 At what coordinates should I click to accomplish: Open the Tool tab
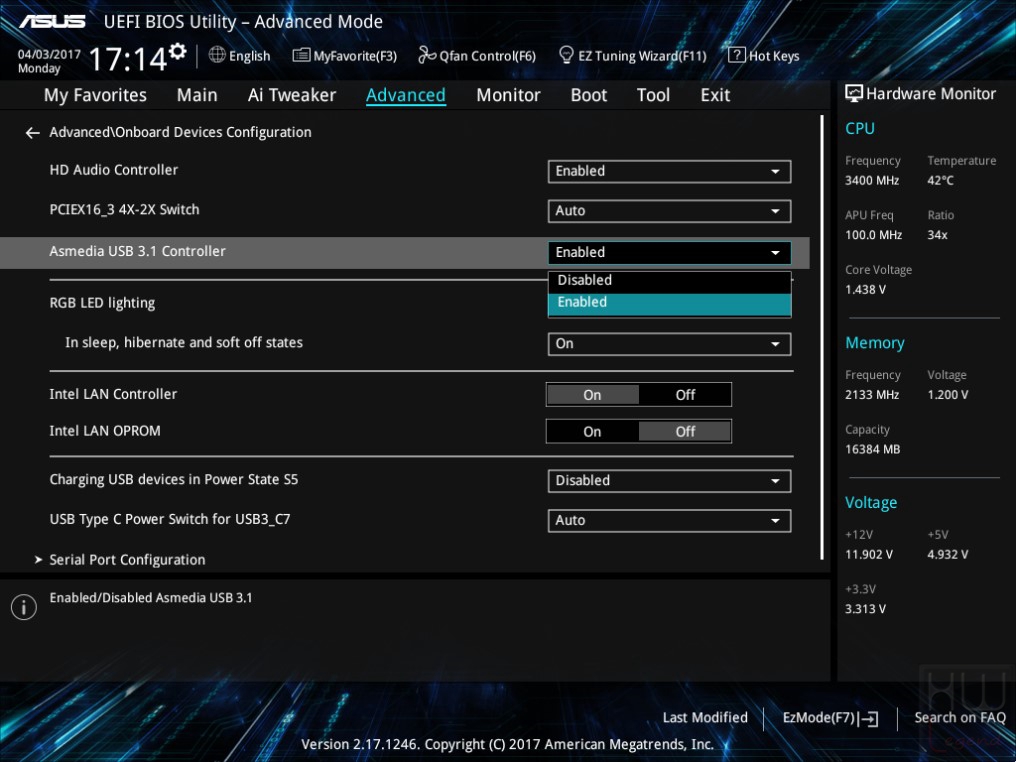[653, 95]
